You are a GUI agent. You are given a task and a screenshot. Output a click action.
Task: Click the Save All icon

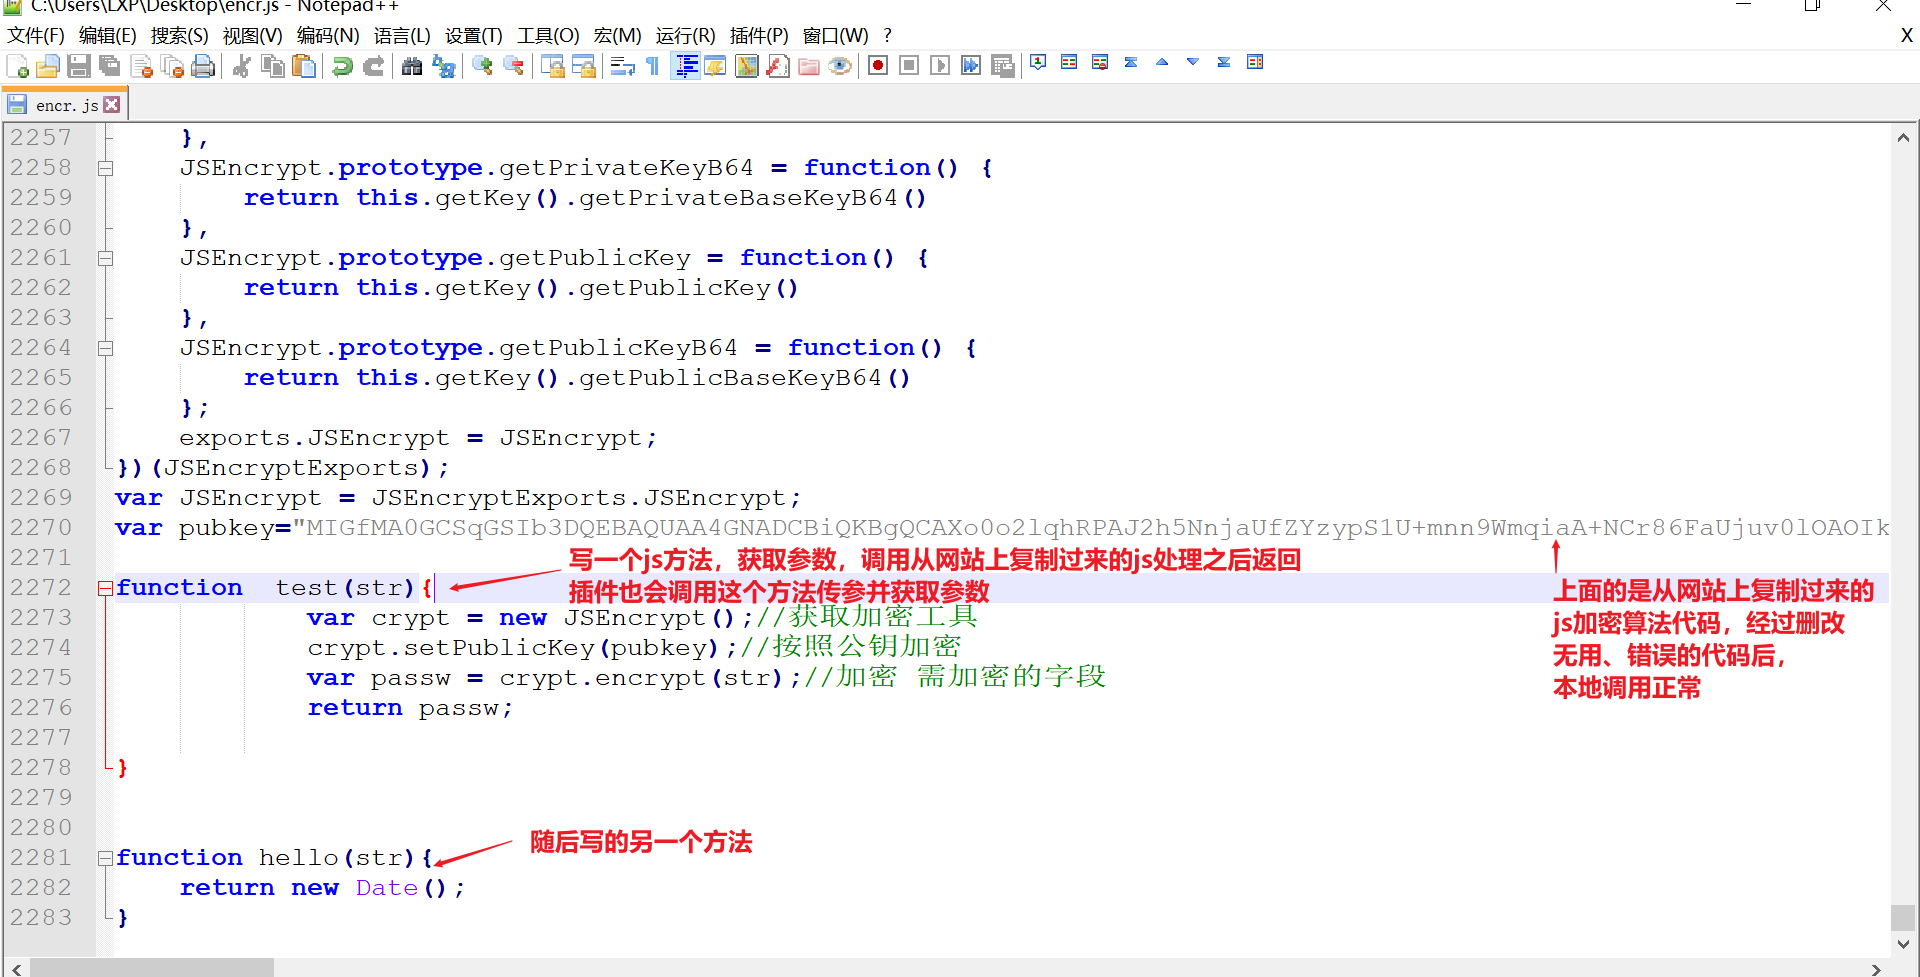click(x=110, y=66)
